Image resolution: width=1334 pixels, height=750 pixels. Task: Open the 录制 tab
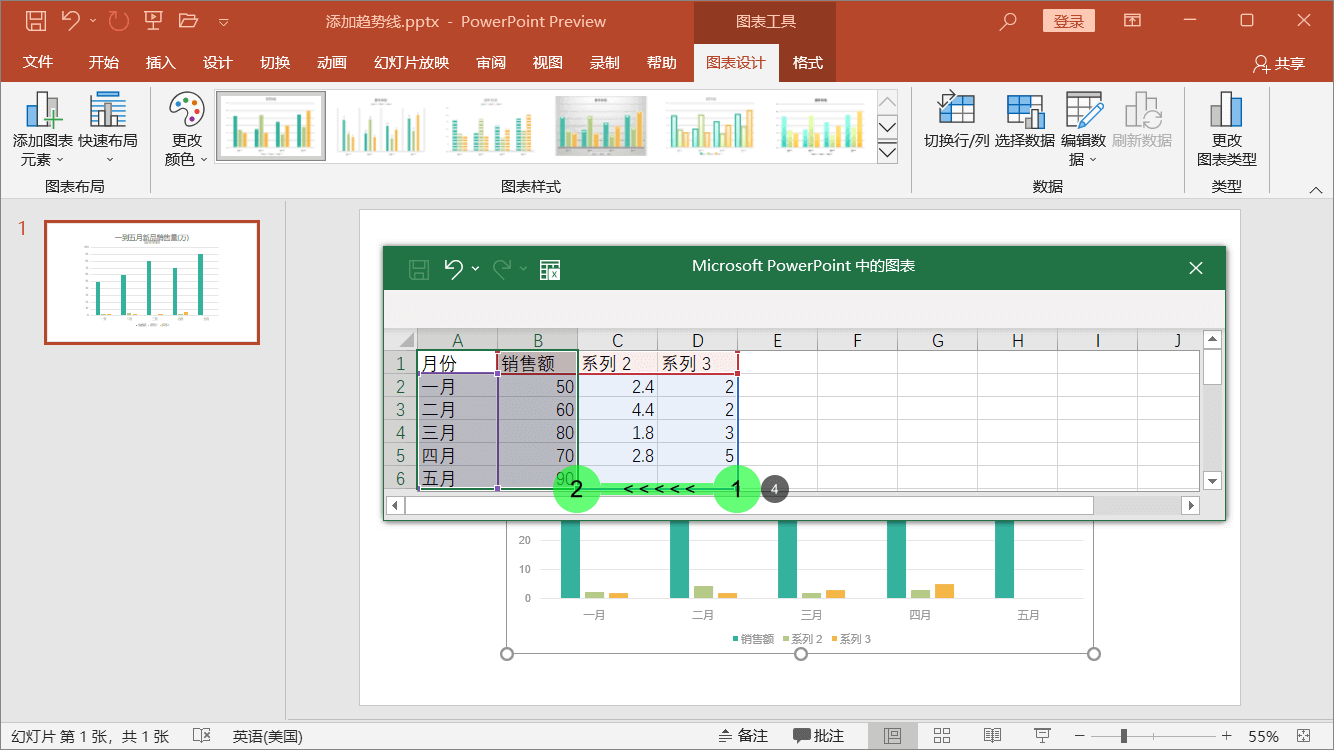click(605, 63)
